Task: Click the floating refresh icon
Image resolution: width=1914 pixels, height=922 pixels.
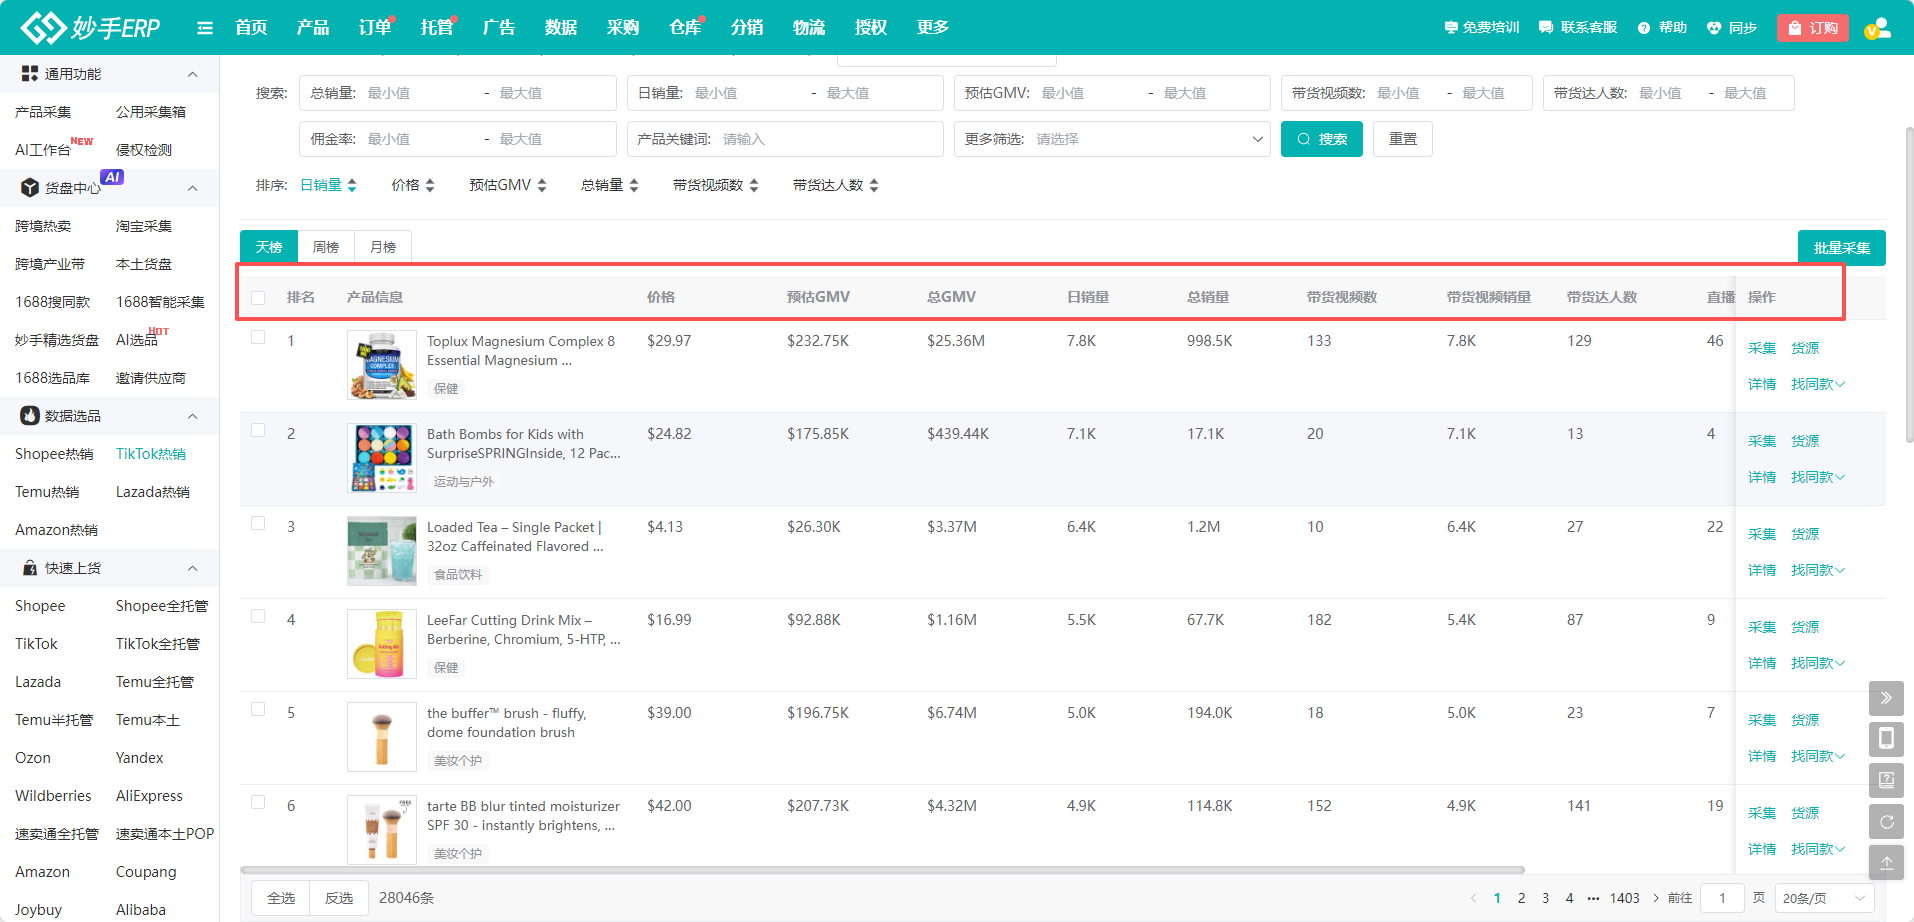Action: (1886, 821)
